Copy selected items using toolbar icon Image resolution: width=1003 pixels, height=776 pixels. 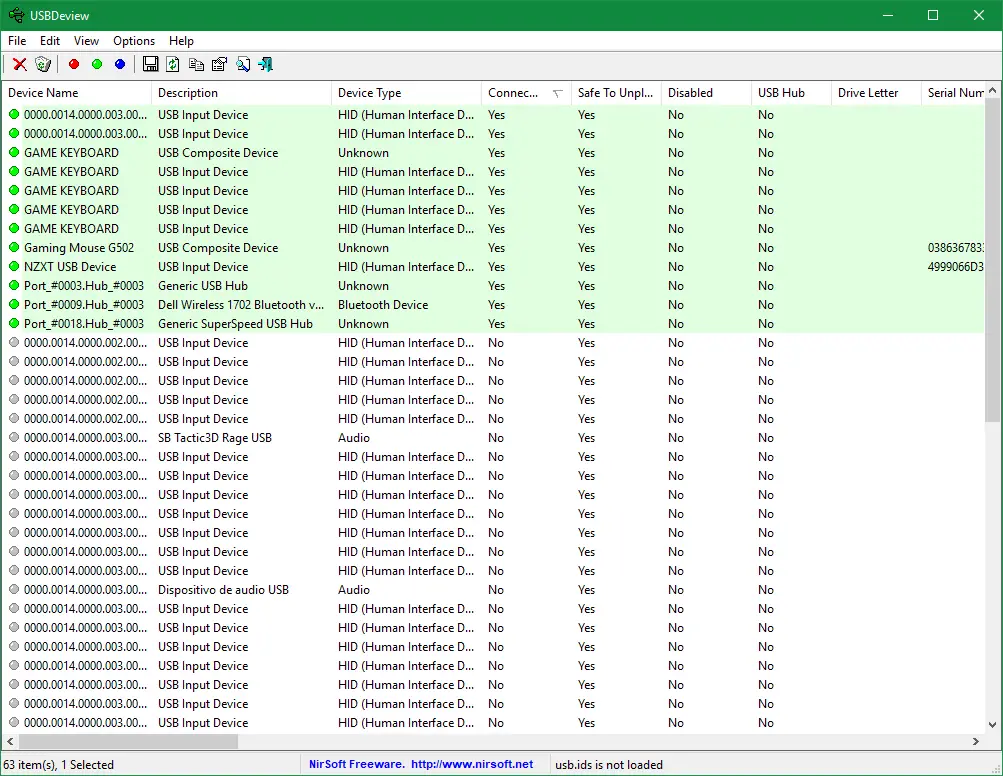(196, 64)
